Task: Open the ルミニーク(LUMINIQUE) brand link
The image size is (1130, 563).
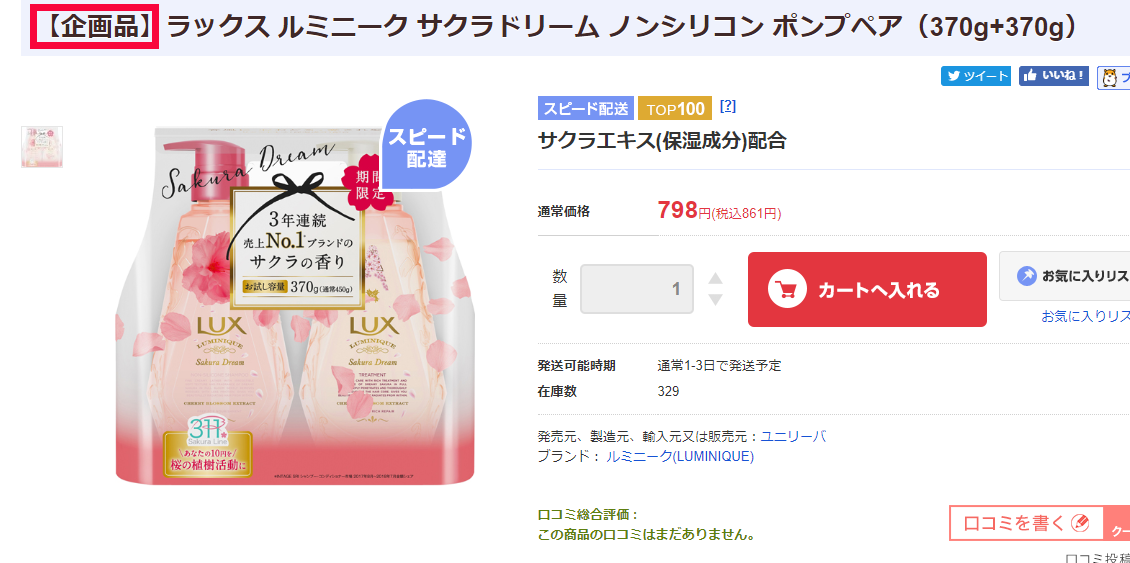Action: 680,456
